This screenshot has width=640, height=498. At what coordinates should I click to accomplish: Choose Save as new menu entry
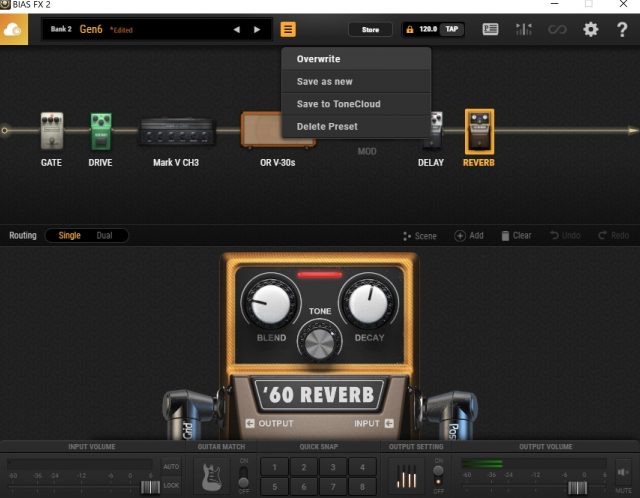point(356,81)
